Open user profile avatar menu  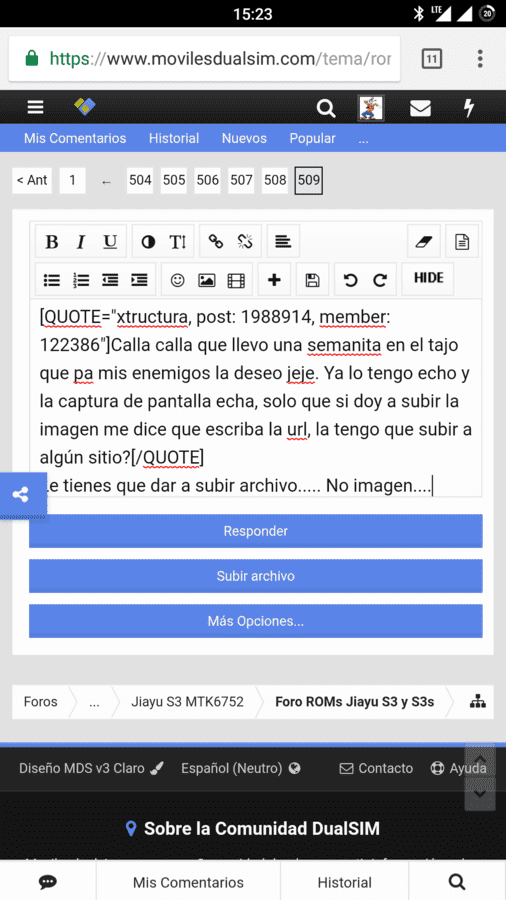pyautogui.click(x=371, y=108)
